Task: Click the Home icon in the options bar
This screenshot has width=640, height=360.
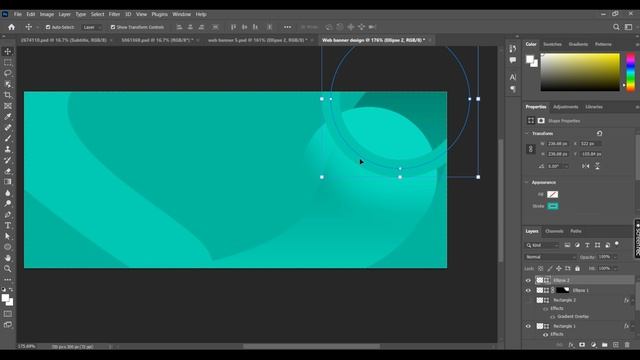Action: click(11, 27)
